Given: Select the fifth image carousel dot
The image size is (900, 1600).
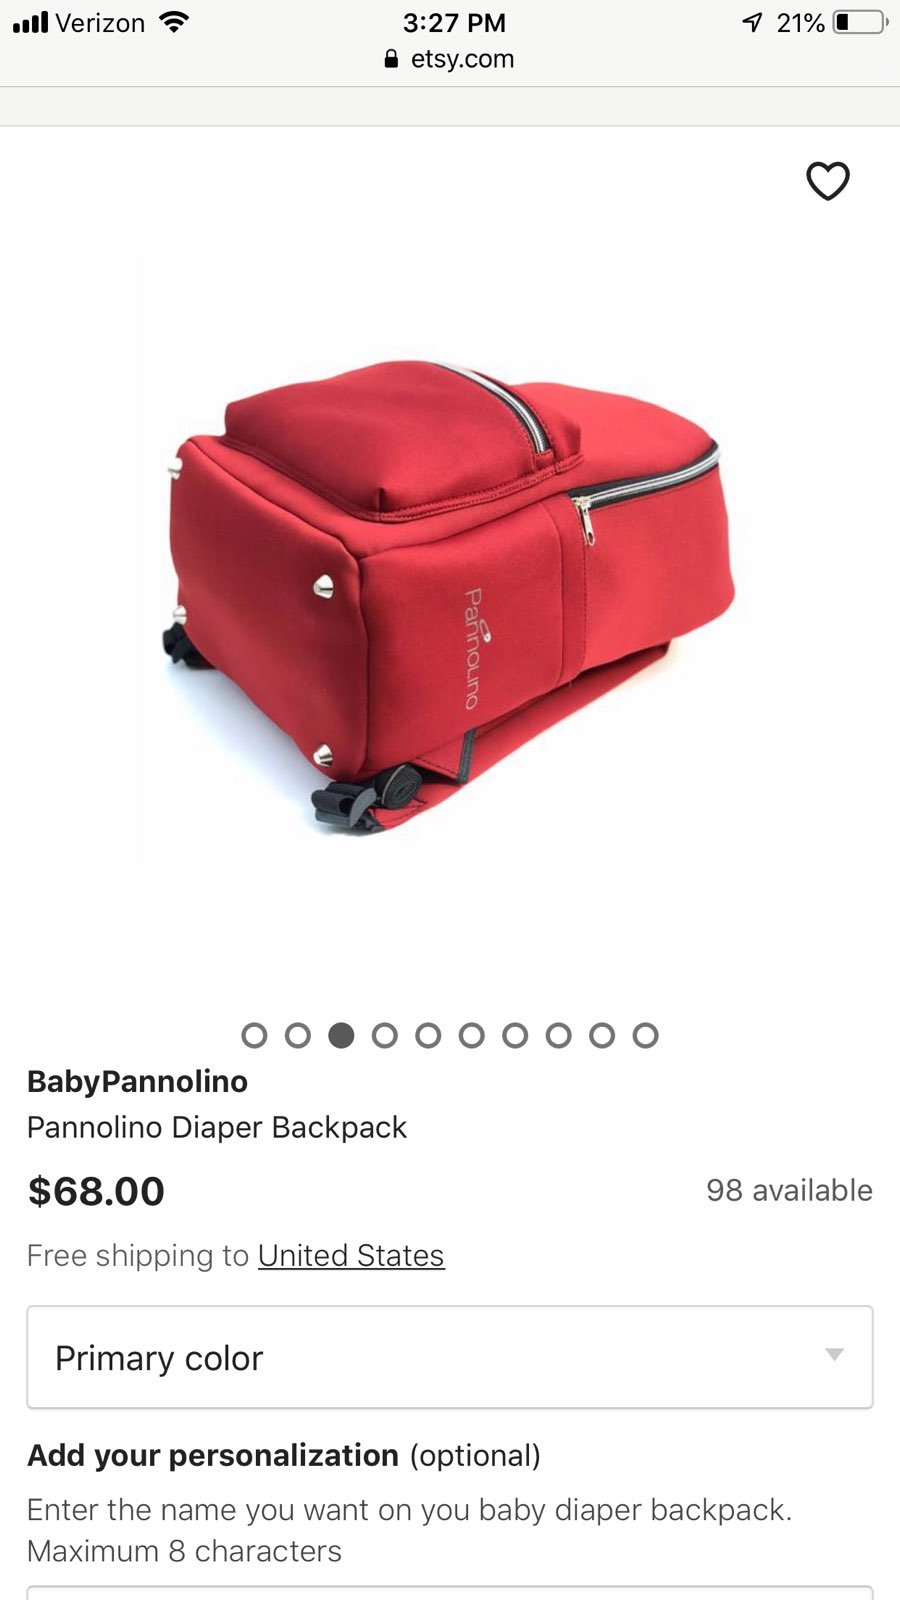Looking at the screenshot, I should coord(428,1035).
